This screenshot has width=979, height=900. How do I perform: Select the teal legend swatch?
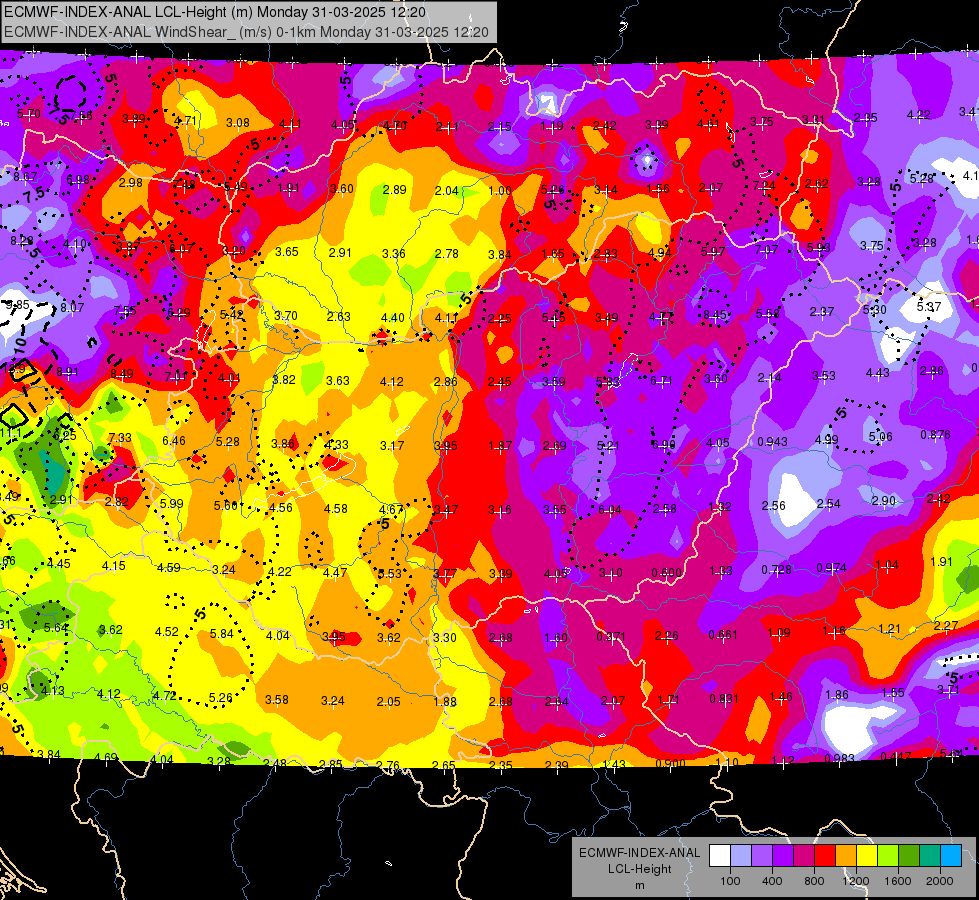click(930, 856)
